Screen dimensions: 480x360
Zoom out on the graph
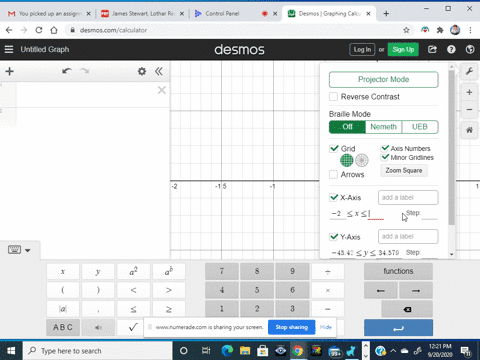pyautogui.click(x=469, y=109)
